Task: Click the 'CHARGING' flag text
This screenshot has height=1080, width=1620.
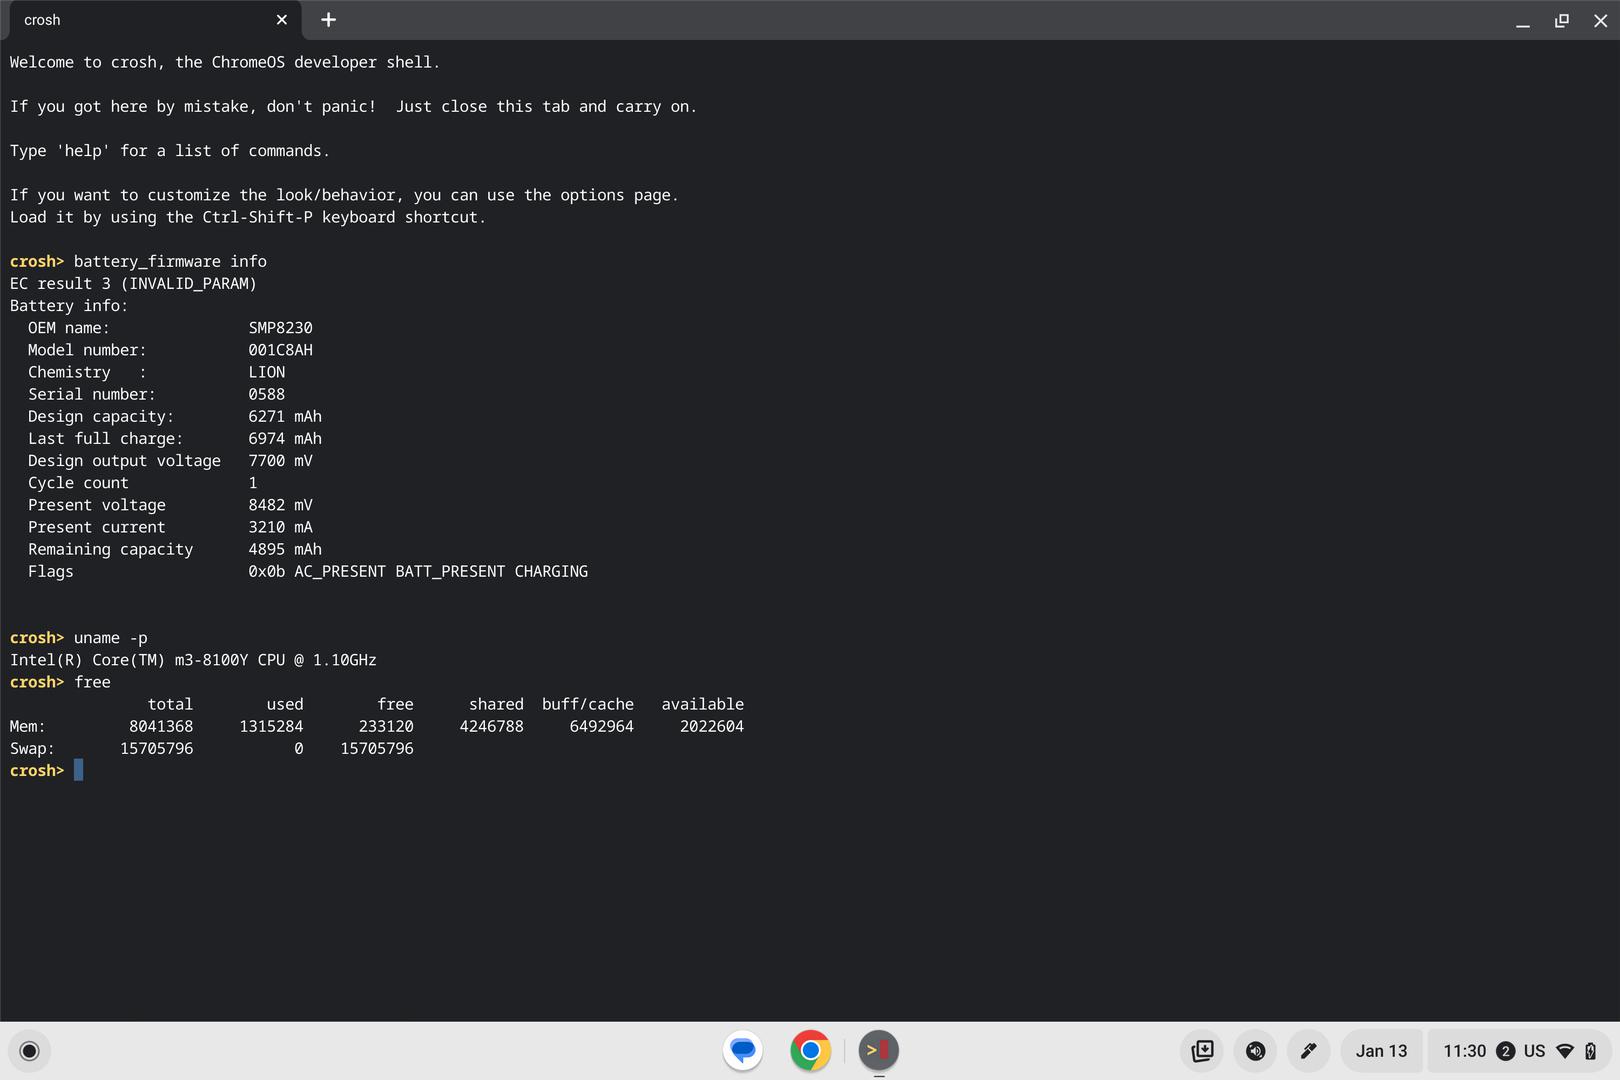Action: 551,571
